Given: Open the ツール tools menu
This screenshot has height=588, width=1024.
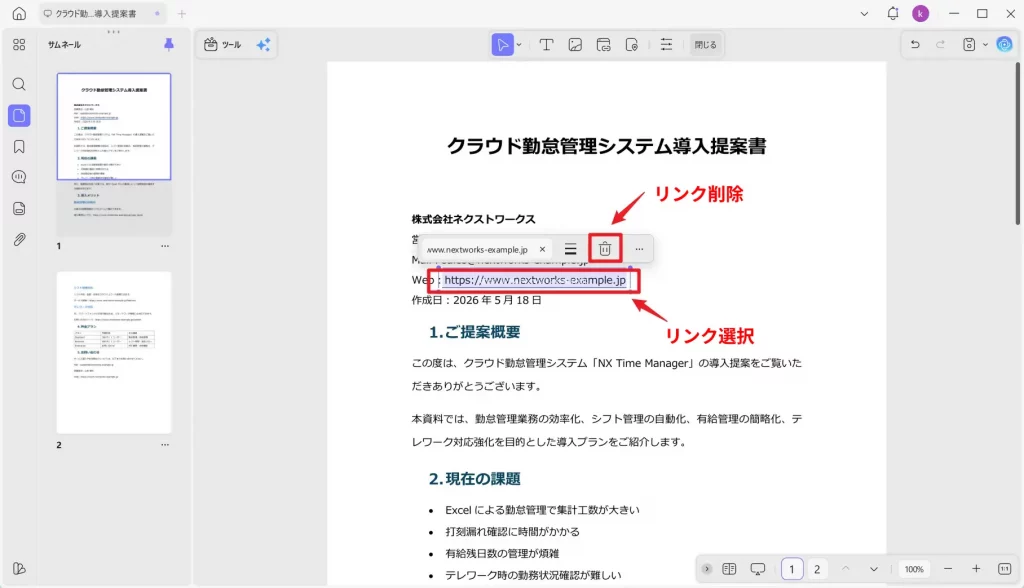Looking at the screenshot, I should 223,44.
